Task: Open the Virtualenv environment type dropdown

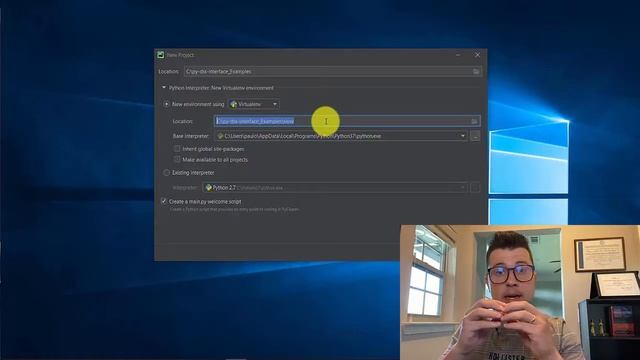Action: click(x=253, y=104)
